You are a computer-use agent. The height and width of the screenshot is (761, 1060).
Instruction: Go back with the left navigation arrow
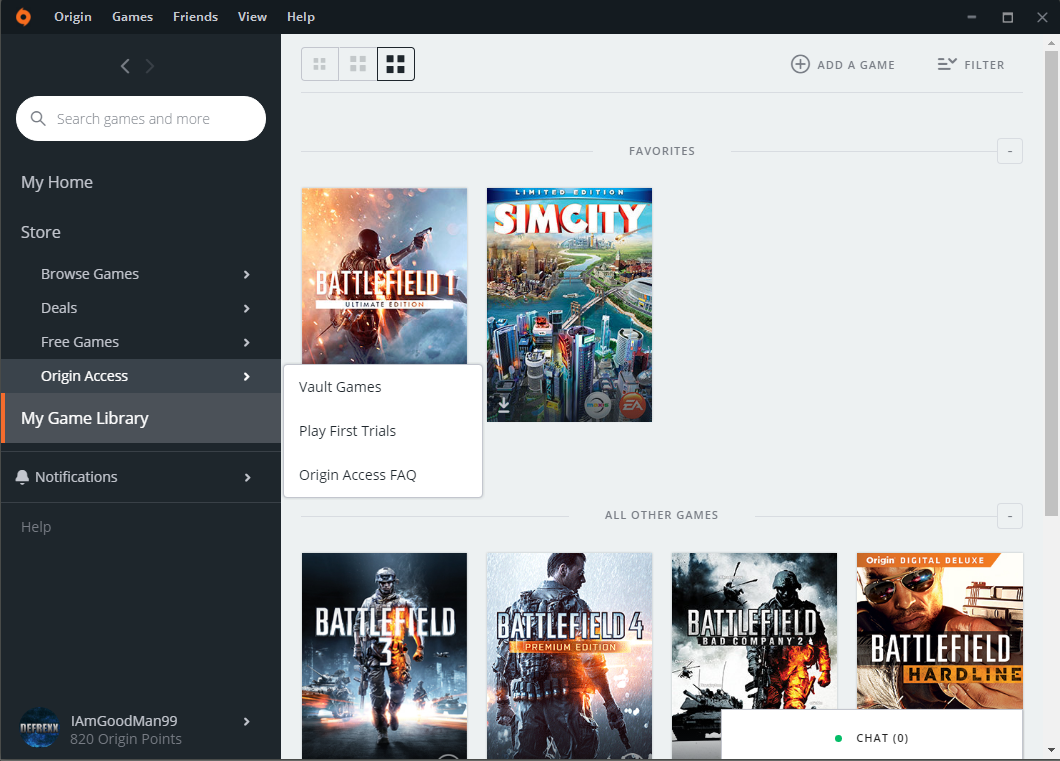(x=125, y=66)
